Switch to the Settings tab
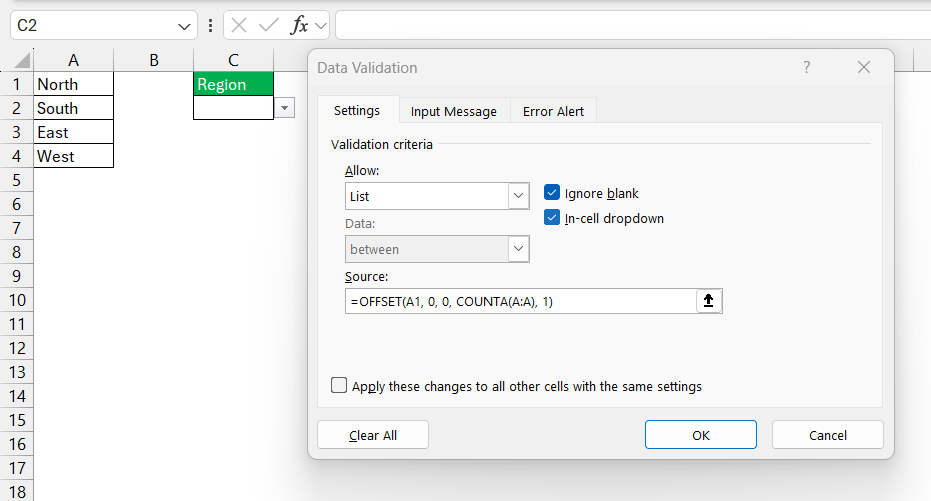 (x=357, y=111)
